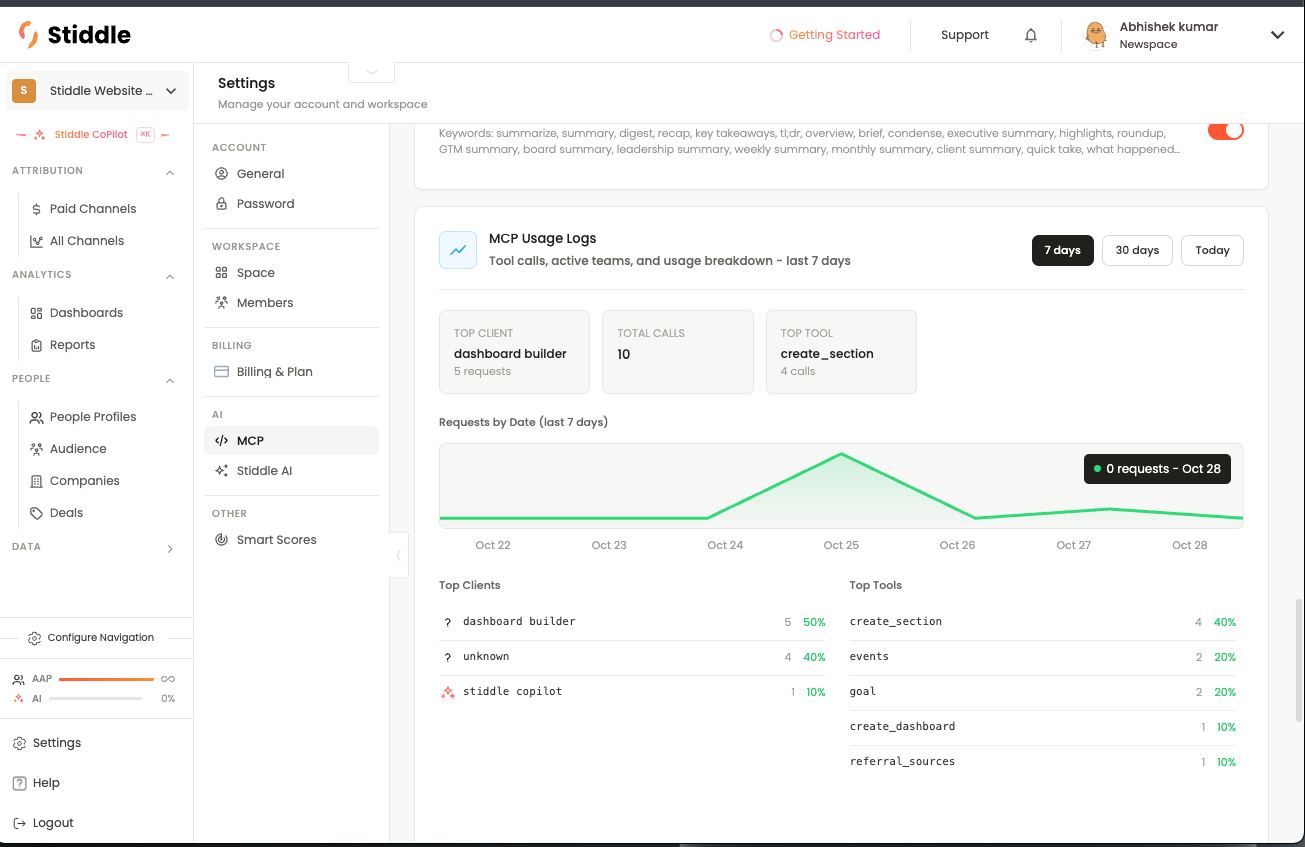Select the MCP settings item

[291, 441]
